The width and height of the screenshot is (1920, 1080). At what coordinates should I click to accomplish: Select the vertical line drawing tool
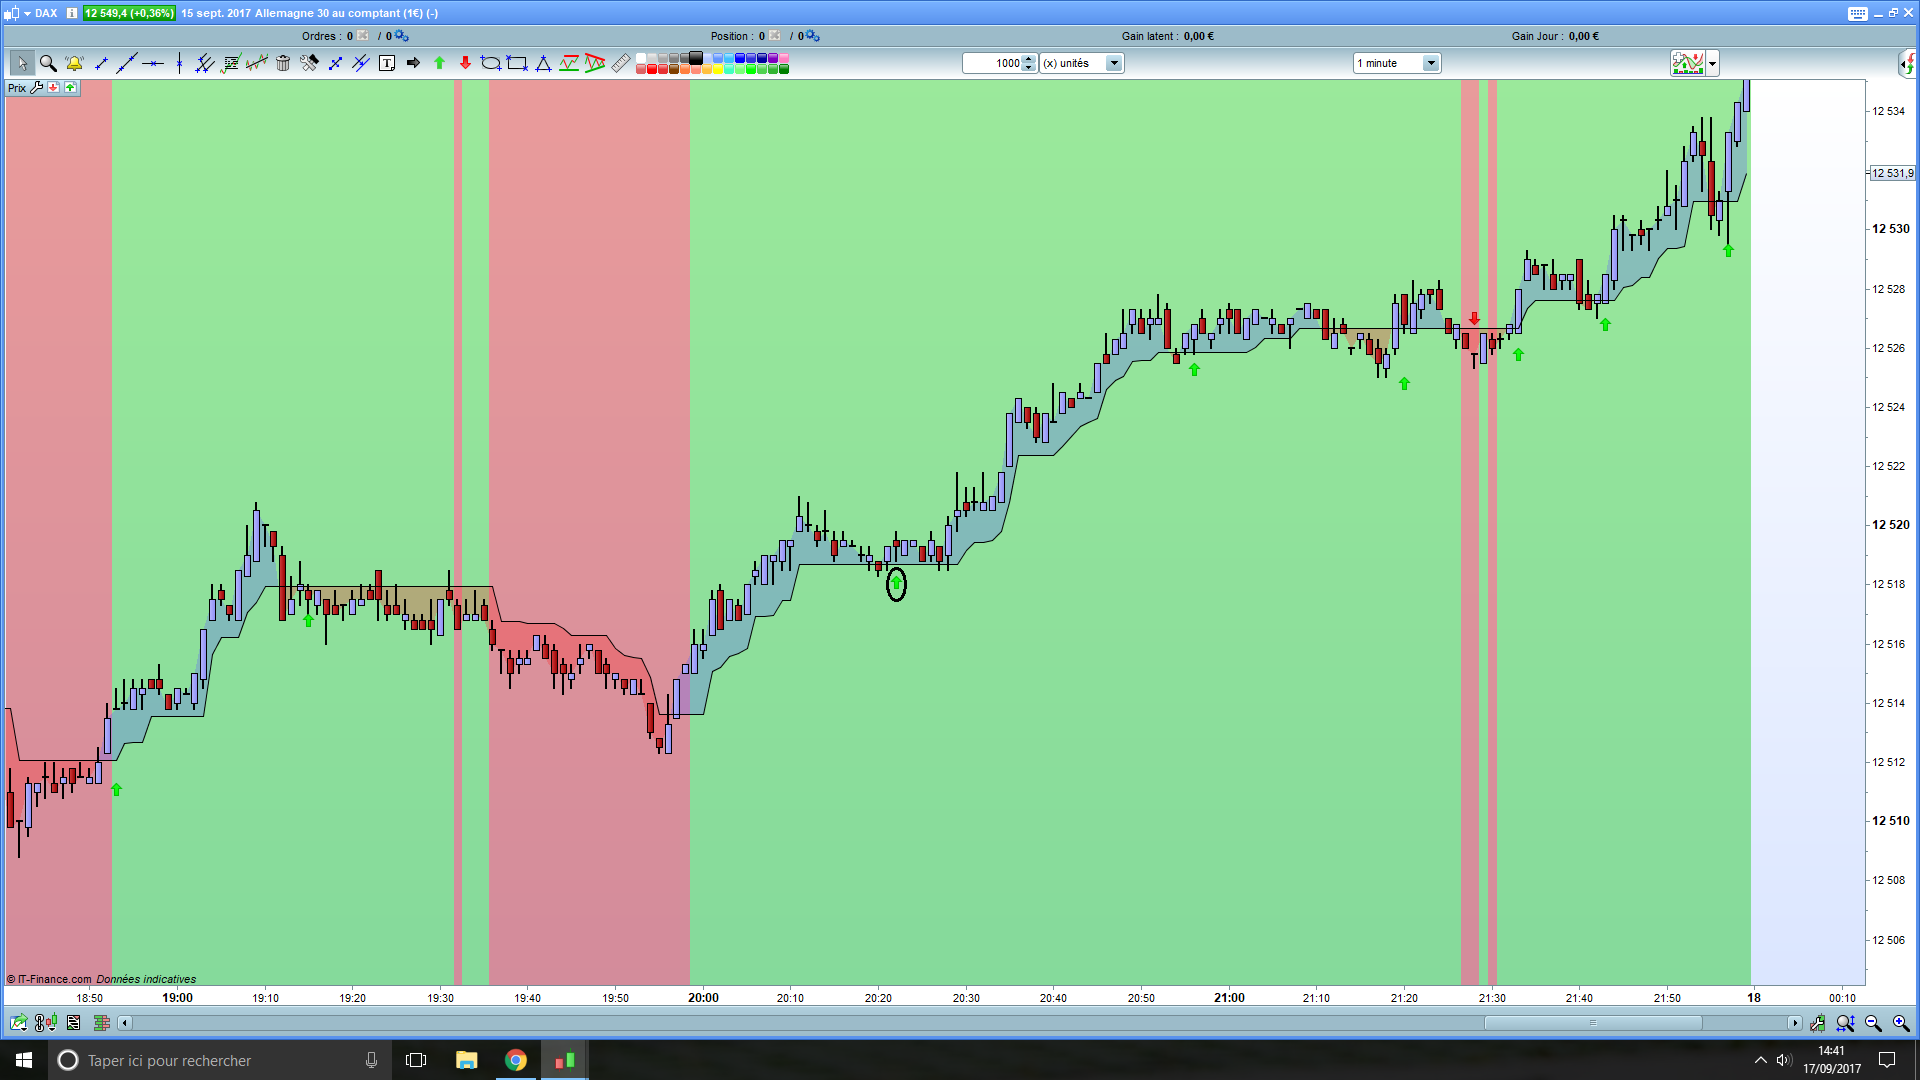click(x=179, y=63)
